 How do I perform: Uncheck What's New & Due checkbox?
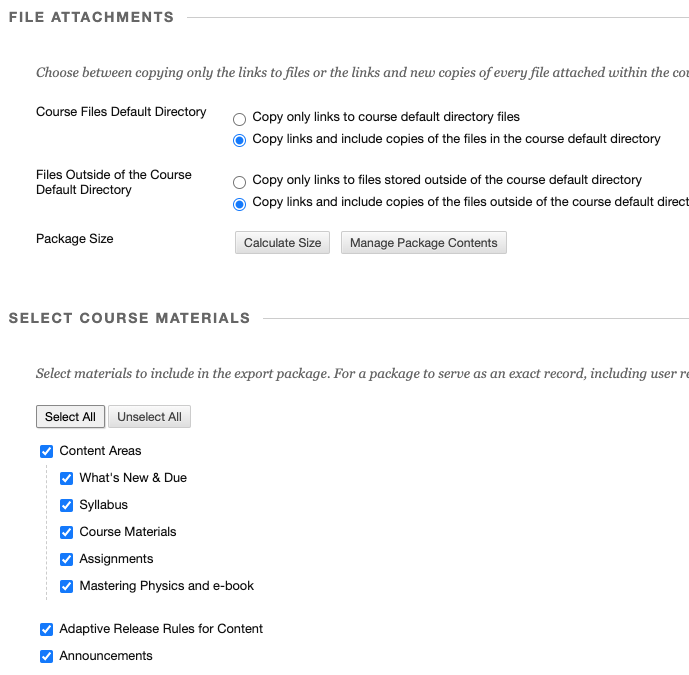point(66,479)
